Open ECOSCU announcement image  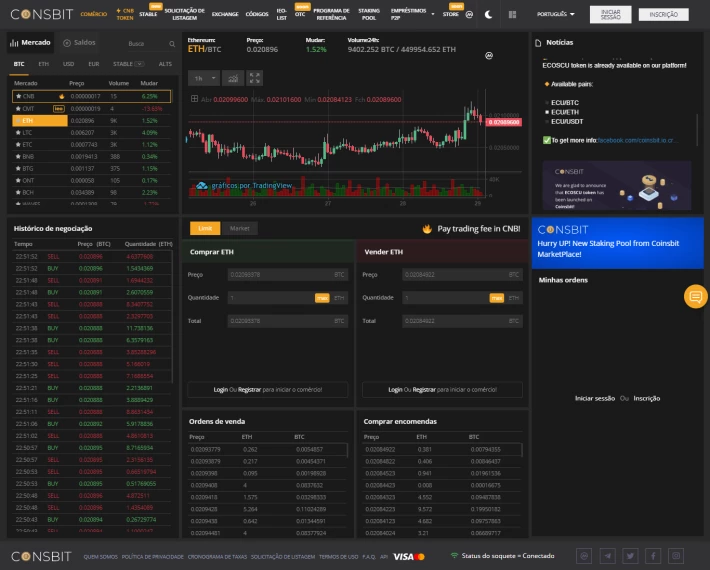coord(617,185)
